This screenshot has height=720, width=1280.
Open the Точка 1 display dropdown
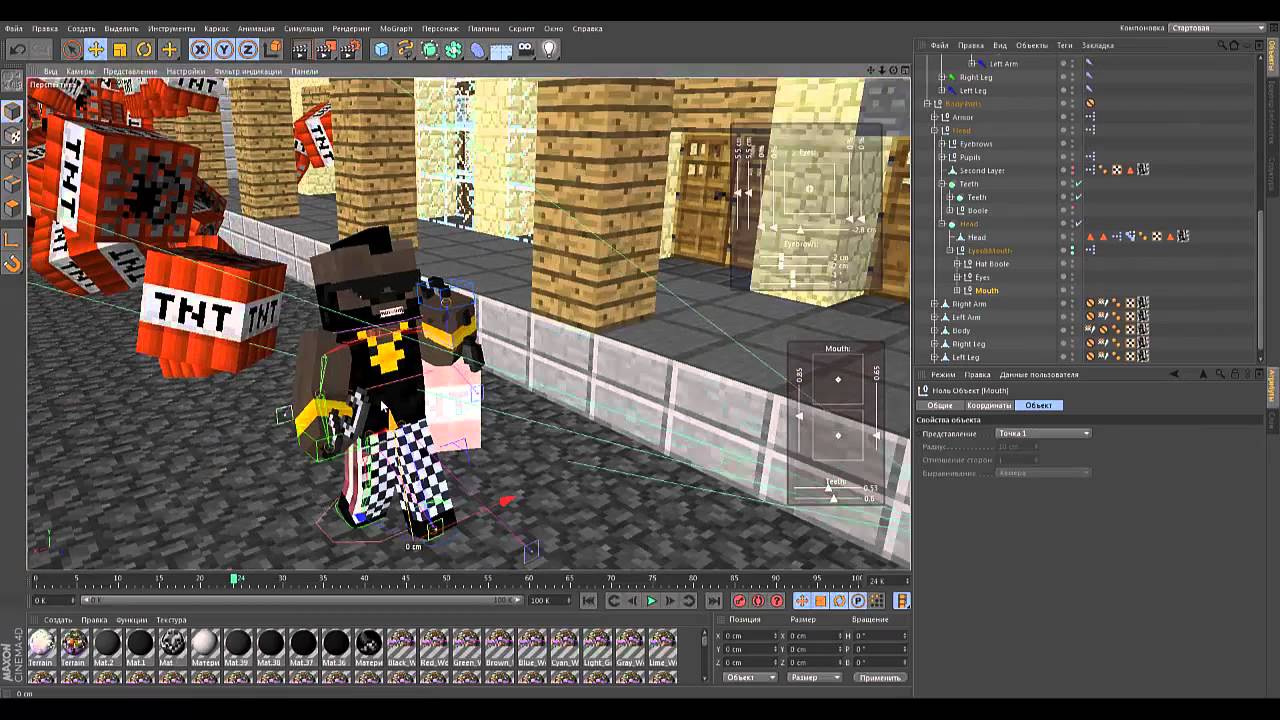1043,433
